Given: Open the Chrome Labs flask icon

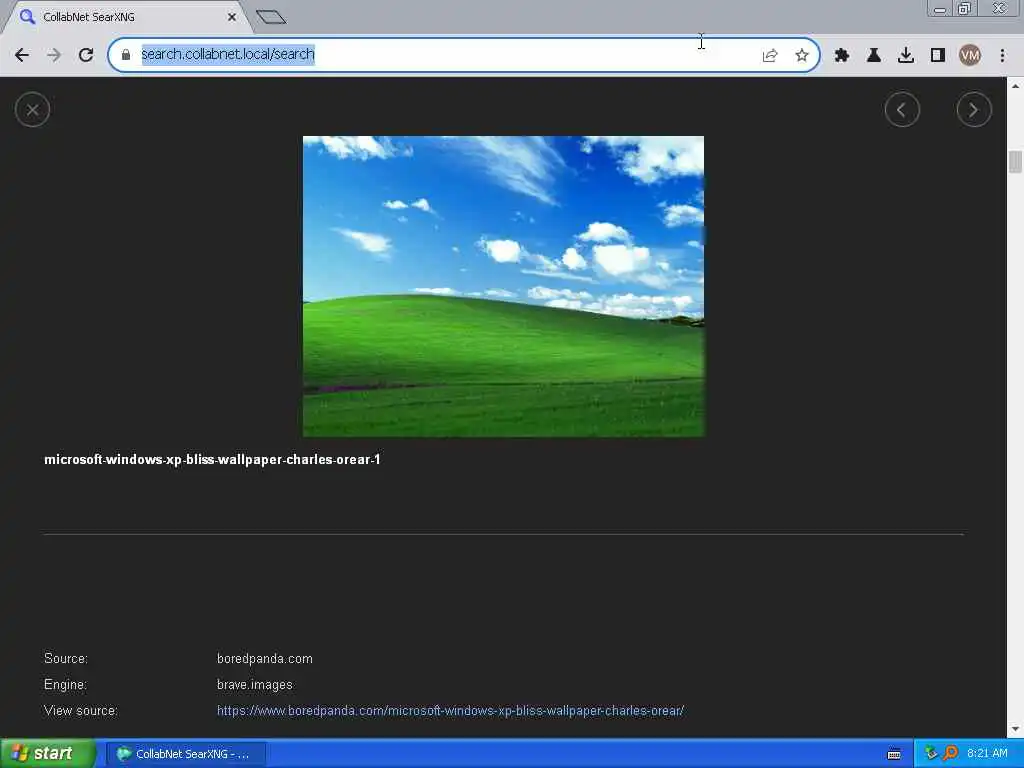Looking at the screenshot, I should point(874,56).
